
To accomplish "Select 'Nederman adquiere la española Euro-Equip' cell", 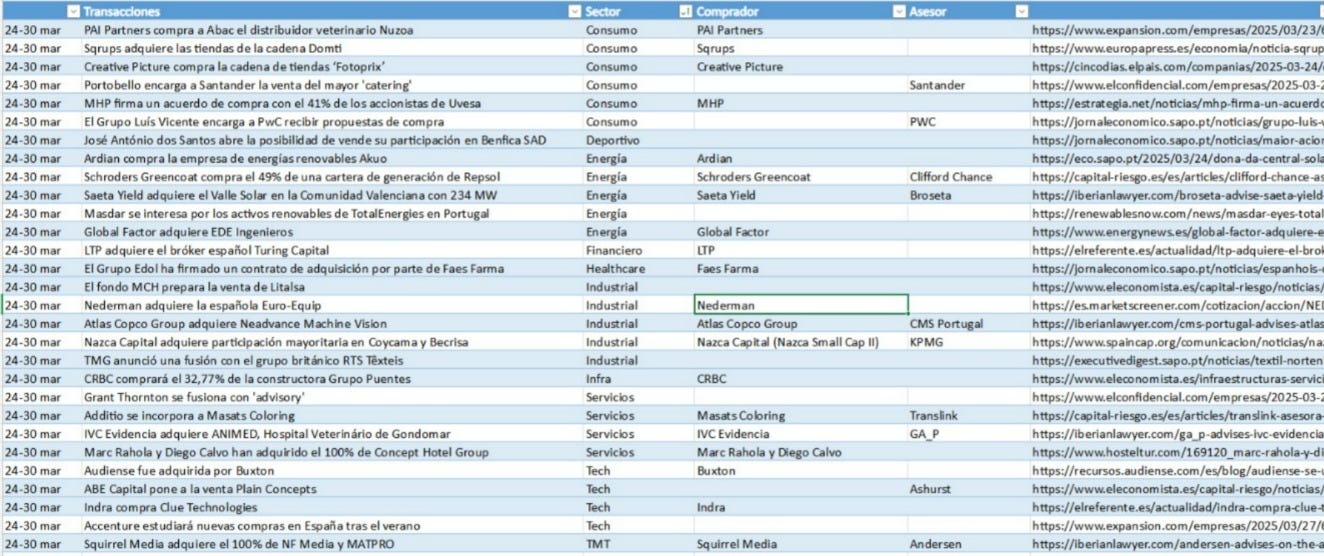I will [x=332, y=305].
